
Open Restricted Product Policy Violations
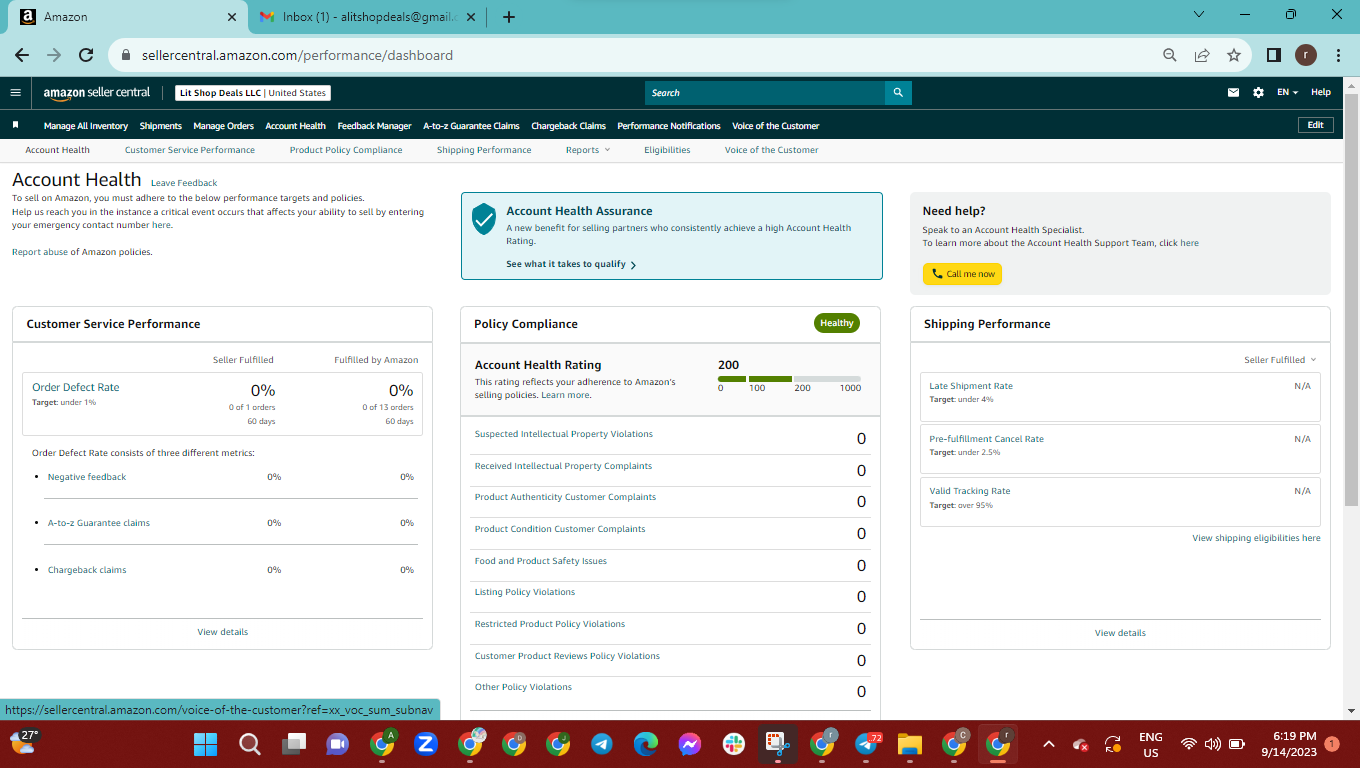[550, 624]
